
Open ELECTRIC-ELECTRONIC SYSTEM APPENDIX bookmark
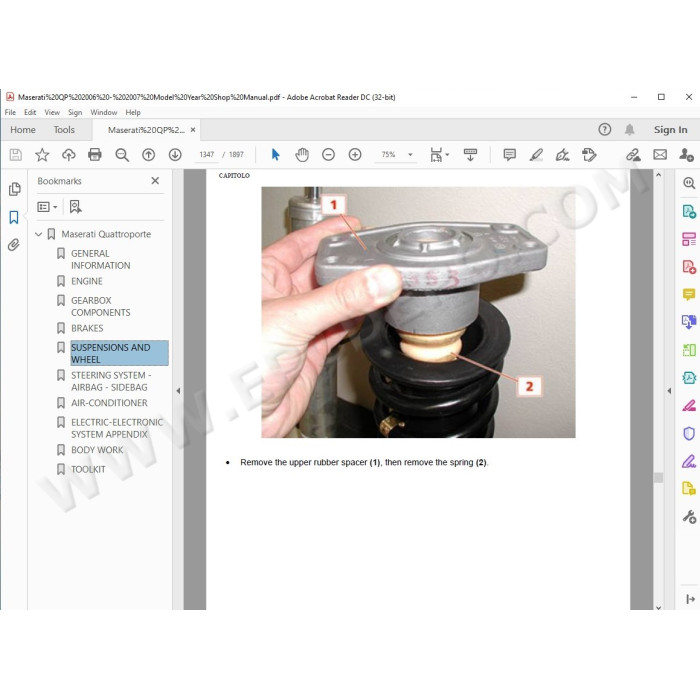click(117, 428)
